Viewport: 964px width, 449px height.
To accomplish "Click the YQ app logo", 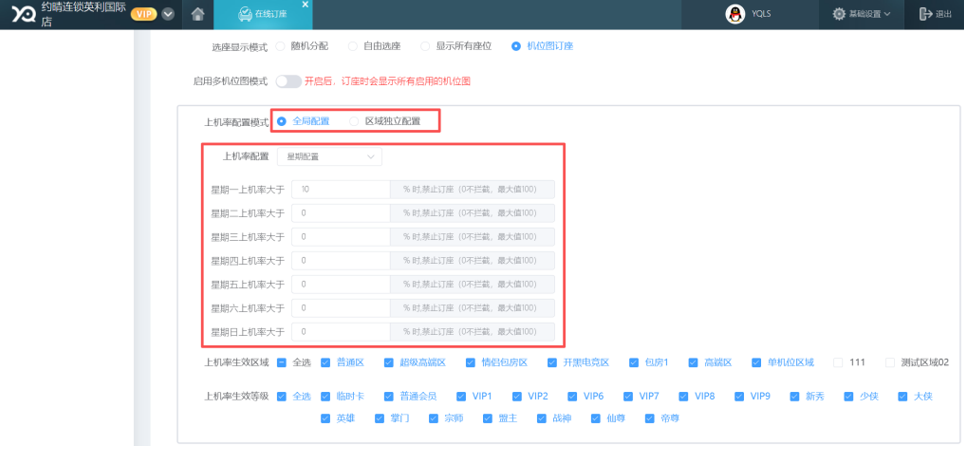I will (24, 14).
